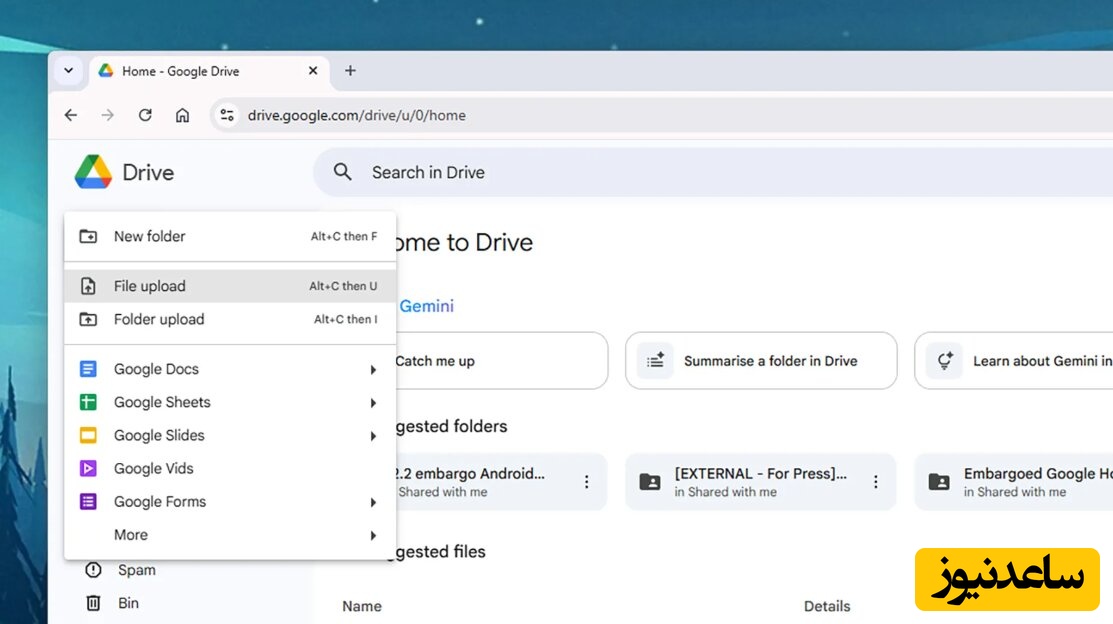This screenshot has width=1113, height=624.
Task: Expand the More submenu arrow
Action: pos(373,536)
